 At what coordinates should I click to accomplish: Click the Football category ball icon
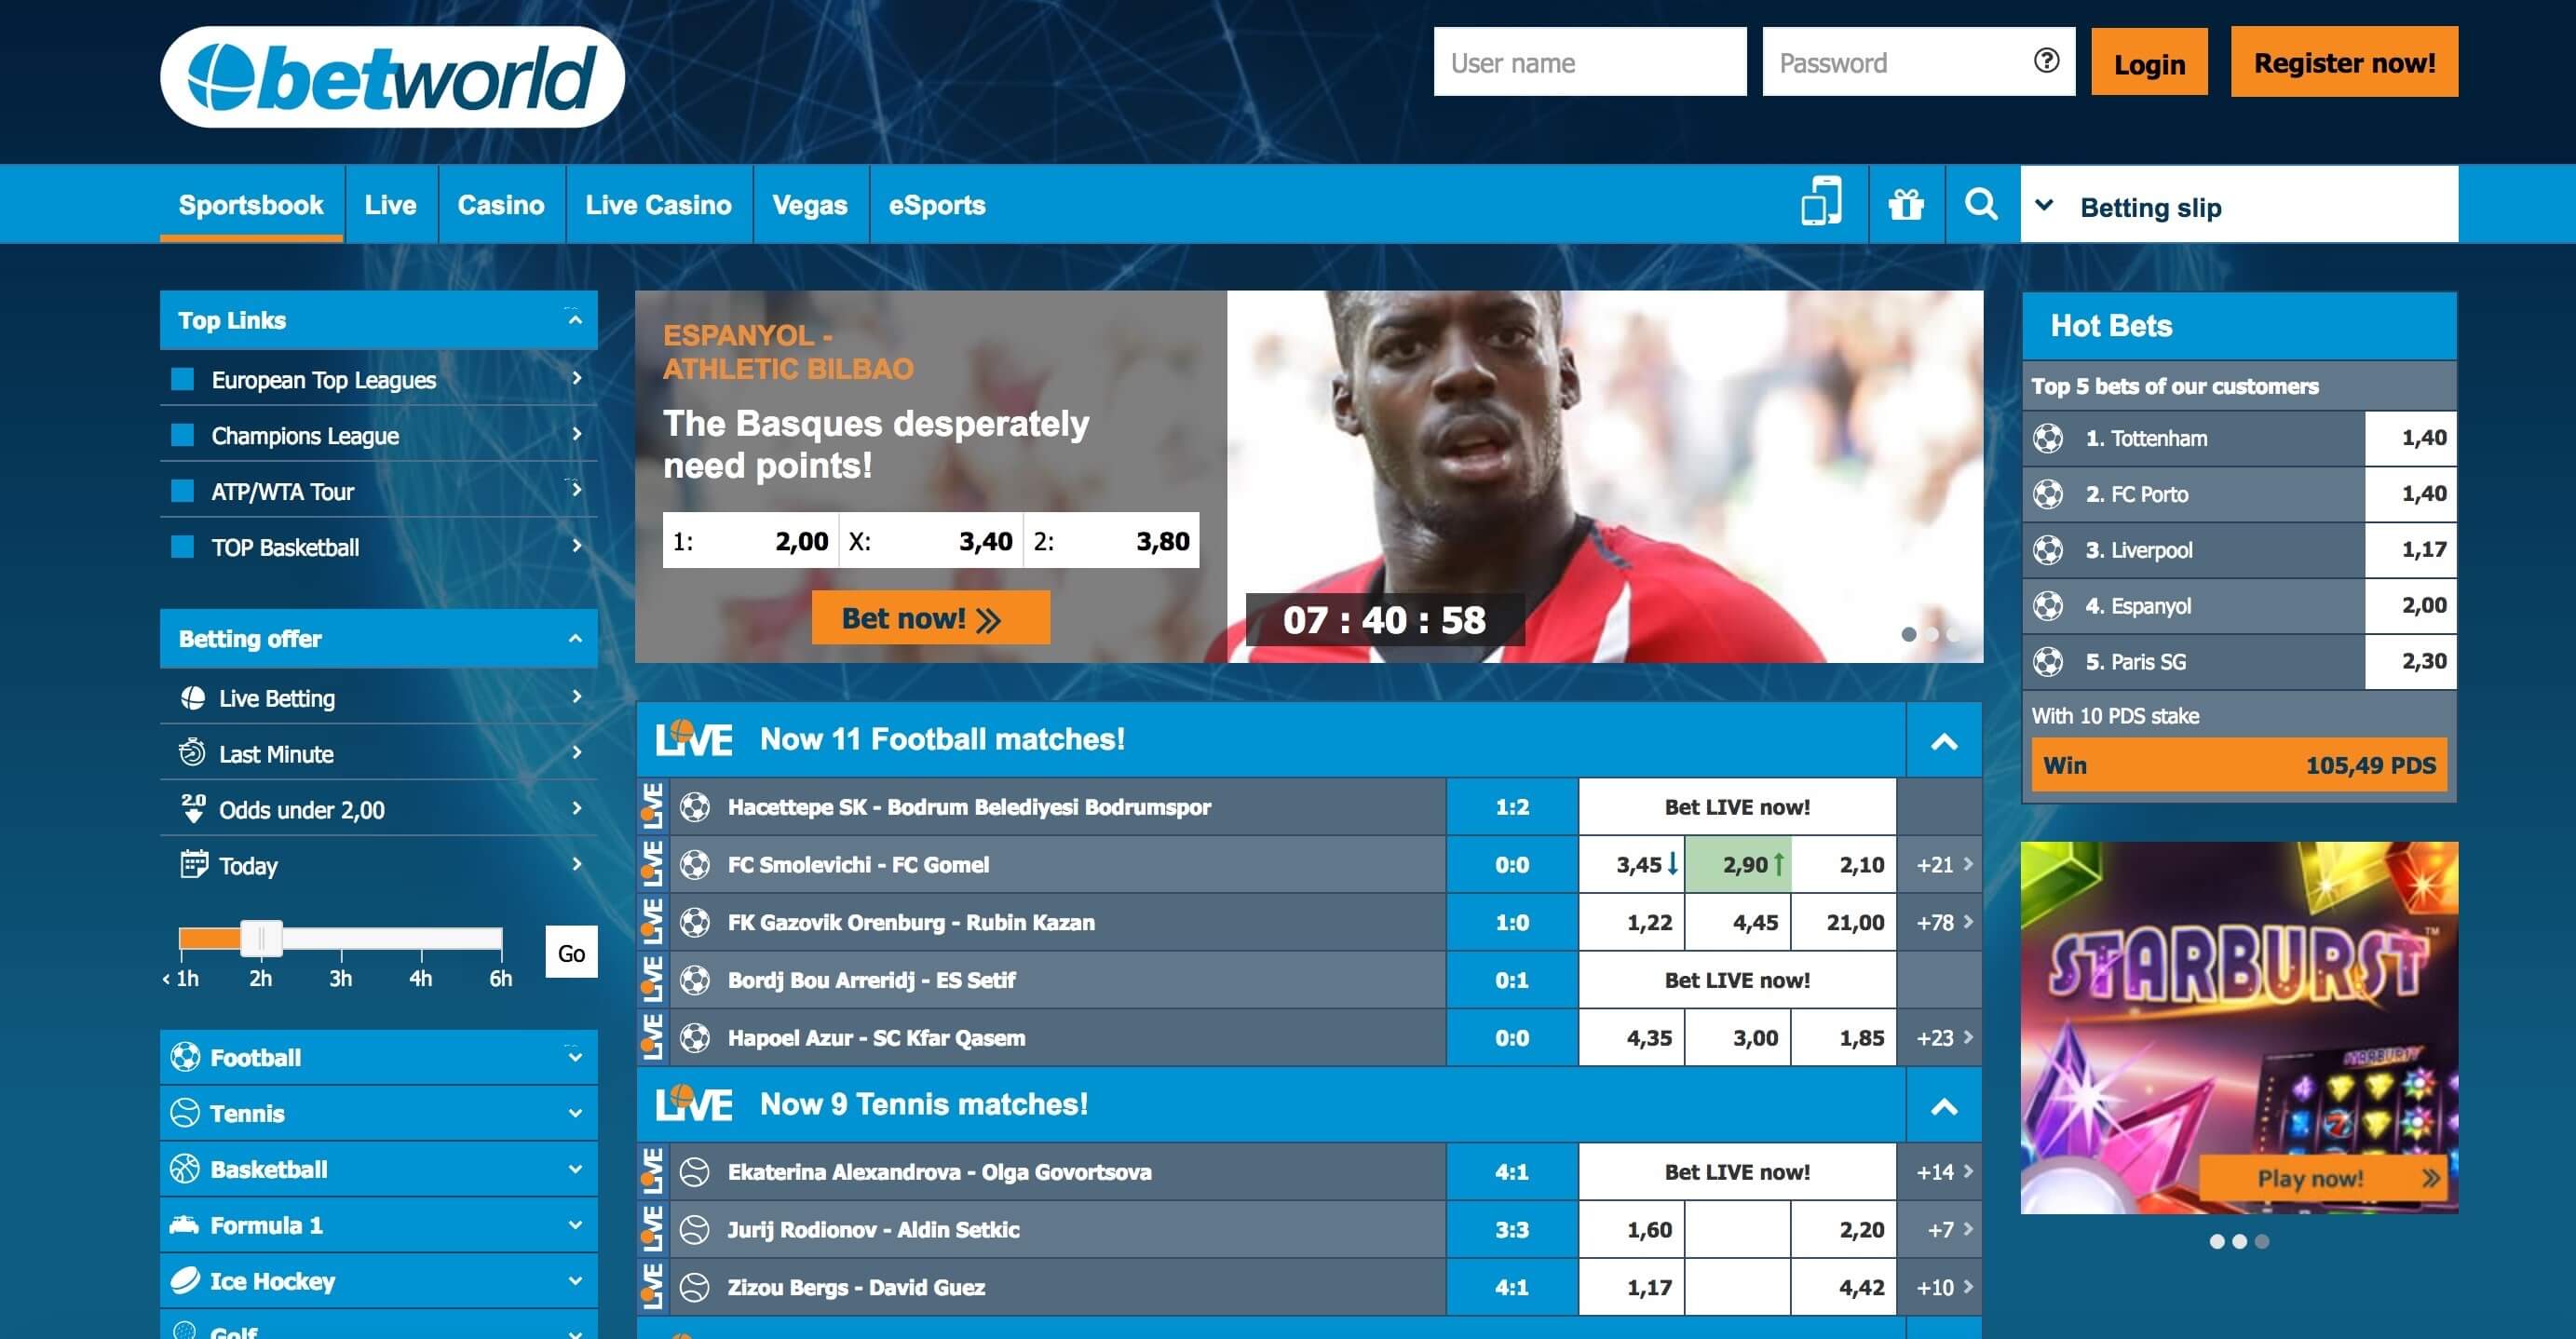click(185, 1056)
